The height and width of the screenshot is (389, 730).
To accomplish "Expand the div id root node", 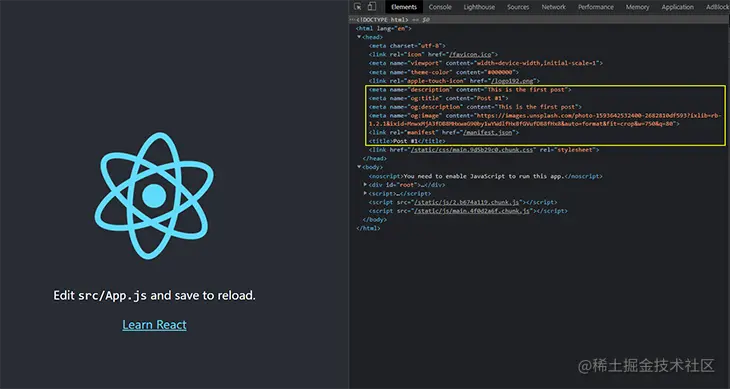I will click(x=365, y=184).
